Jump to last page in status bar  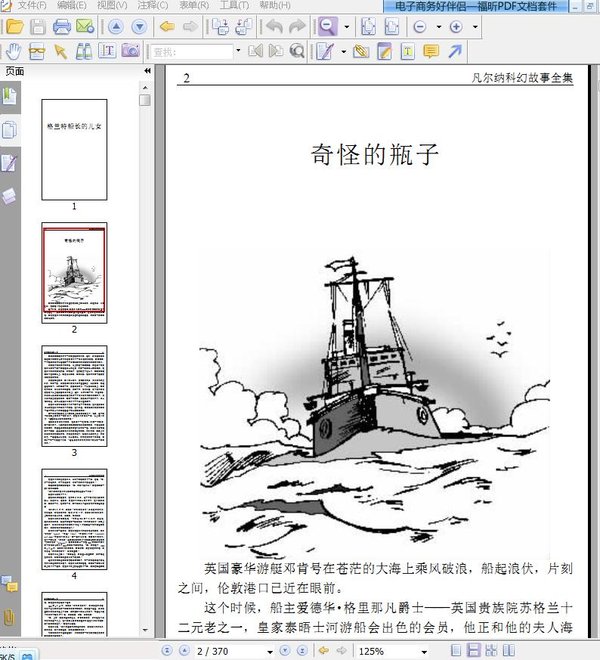[302, 651]
